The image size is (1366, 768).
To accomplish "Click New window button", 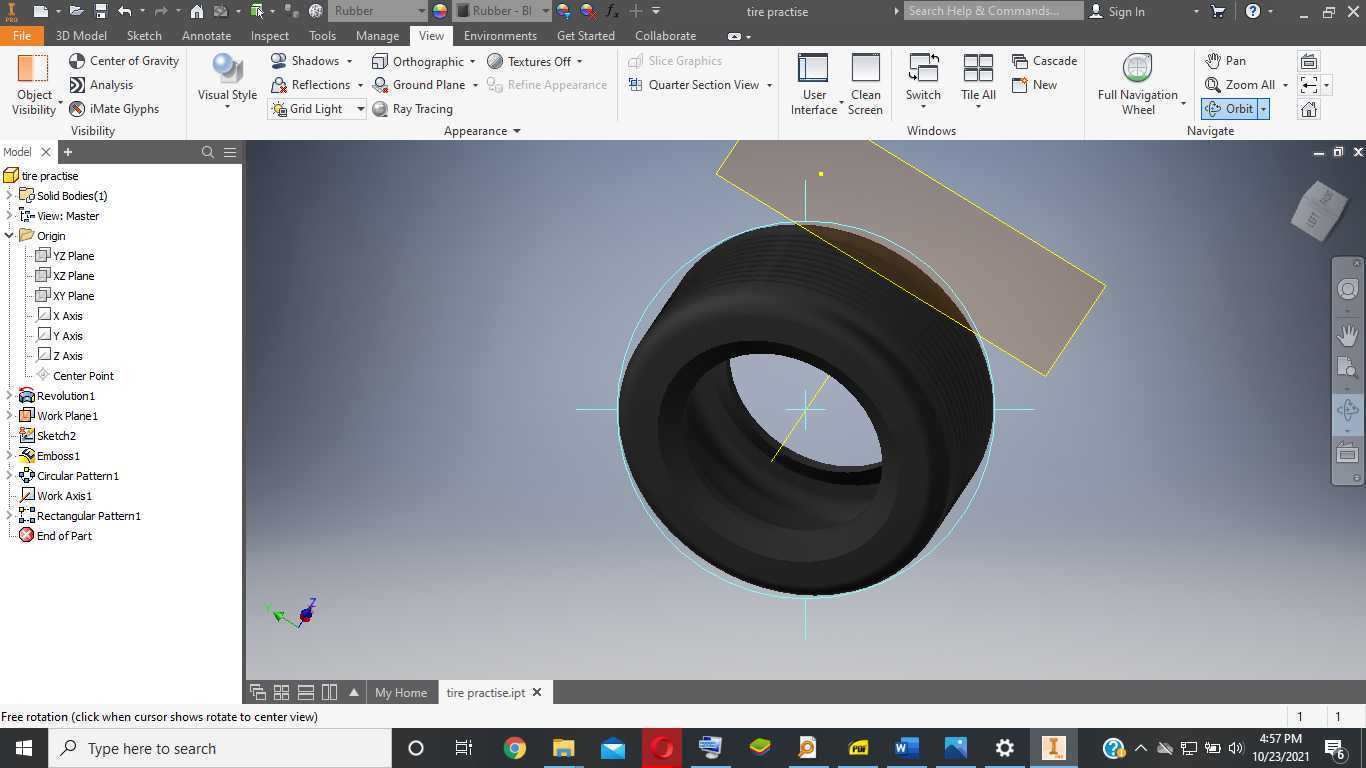I will 1034,85.
